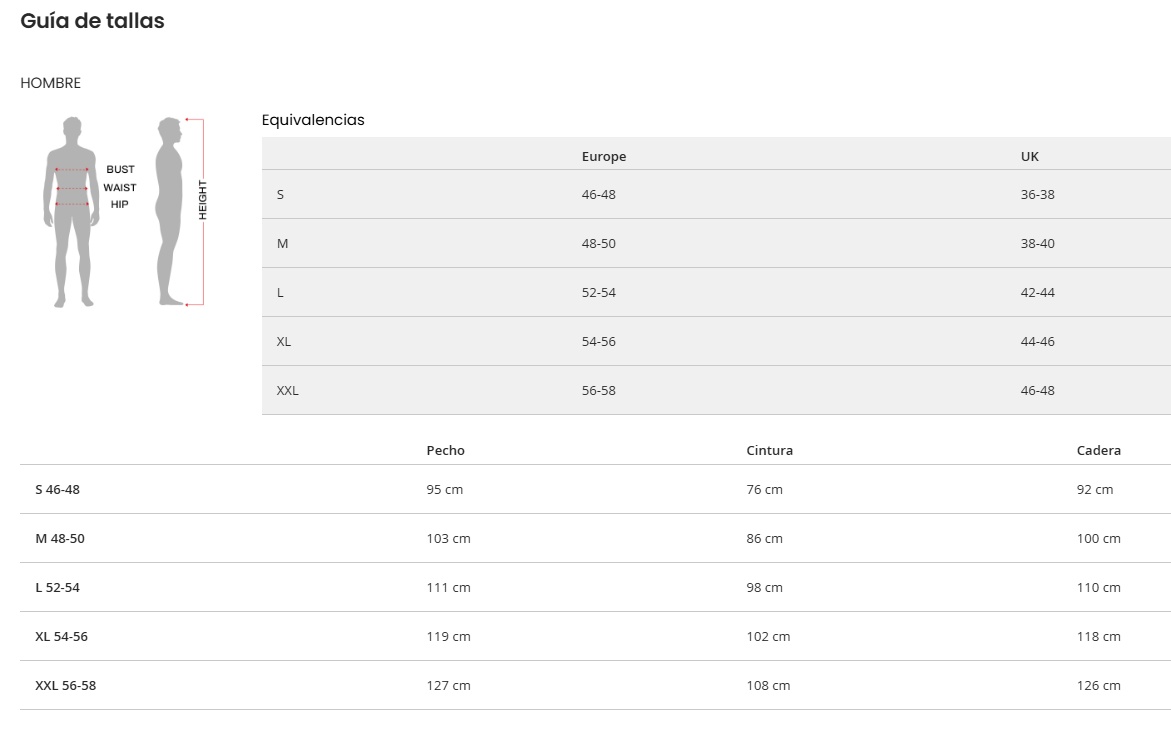Screen dimensions: 1171x734
Task: Click the Europe column header
Action: (x=604, y=157)
